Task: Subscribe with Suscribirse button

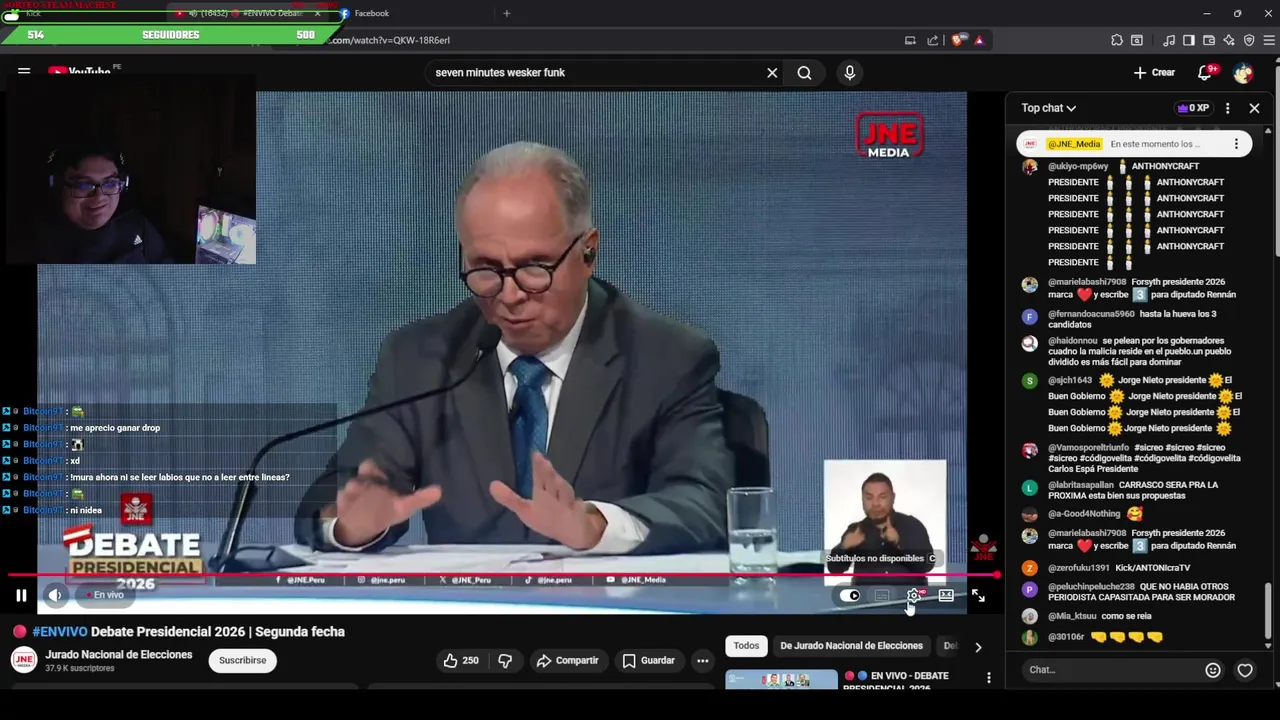Action: pyautogui.click(x=242, y=660)
